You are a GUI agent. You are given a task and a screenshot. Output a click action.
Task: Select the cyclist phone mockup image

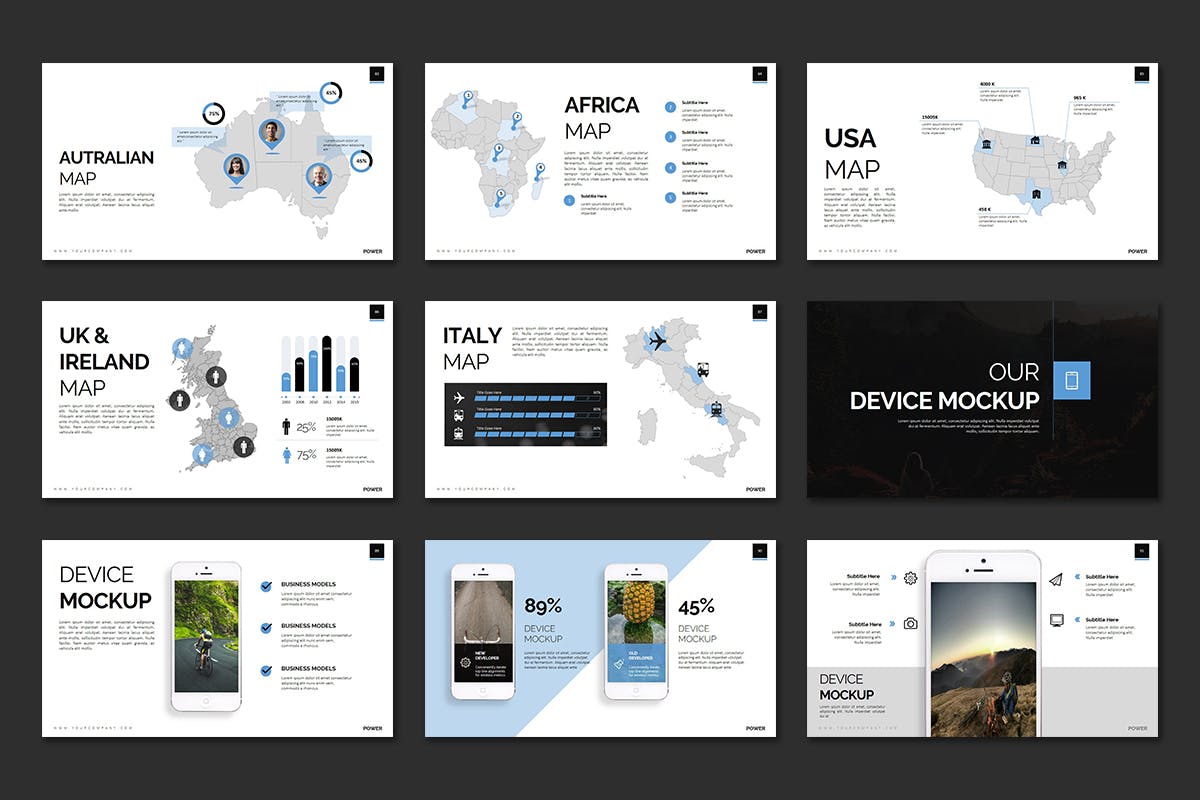206,637
